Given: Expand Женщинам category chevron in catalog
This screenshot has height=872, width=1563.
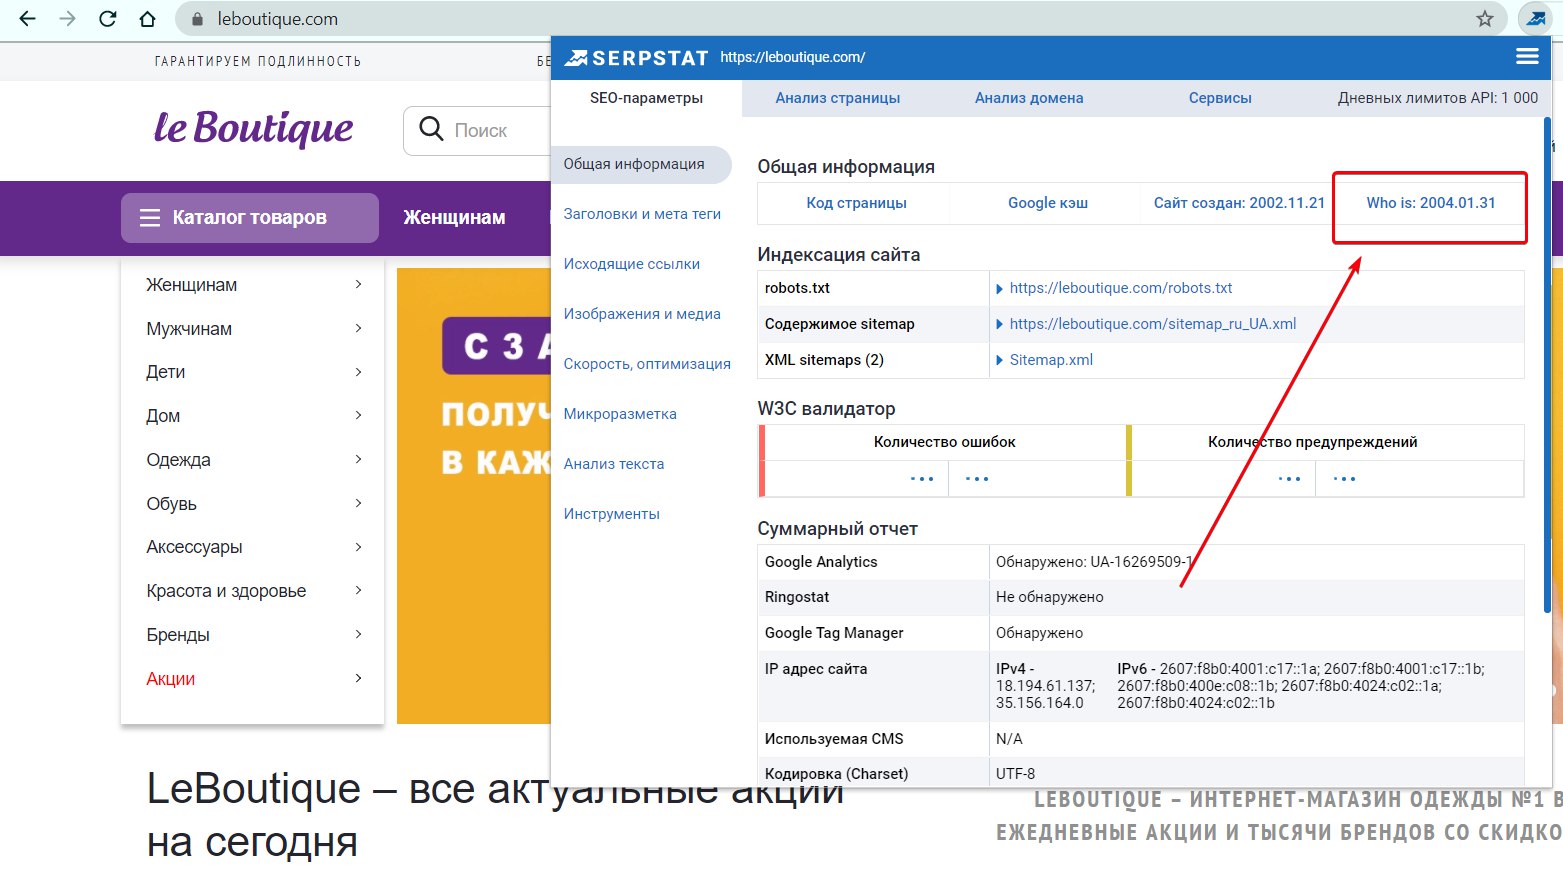Looking at the screenshot, I should pyautogui.click(x=358, y=285).
